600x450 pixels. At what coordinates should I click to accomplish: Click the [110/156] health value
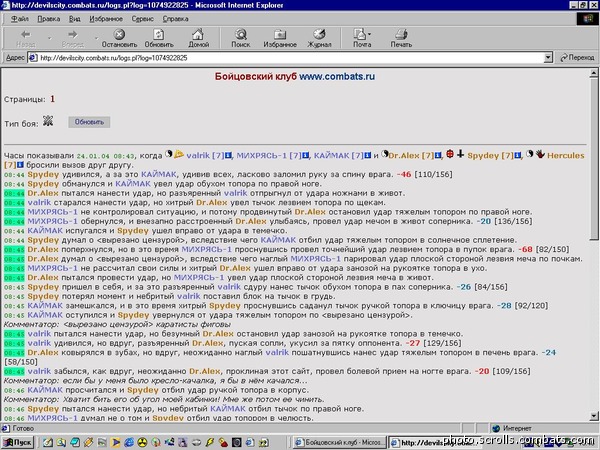tap(433, 174)
